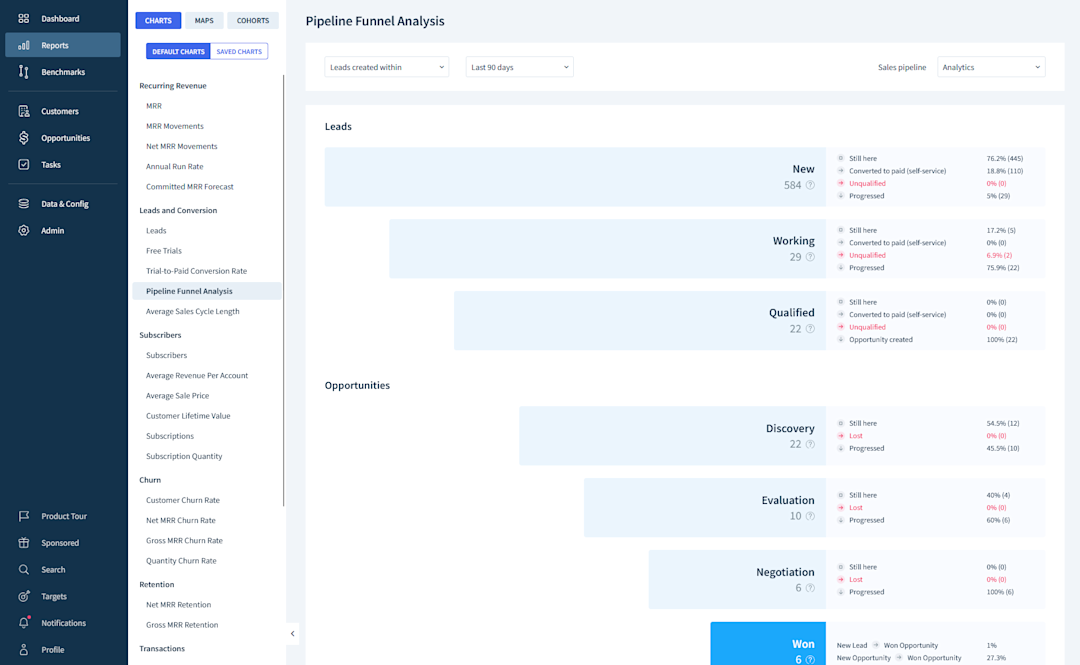Screen dimensions: 1080x665
Task: Open the 'Leads created within' dropdown
Action: [x=386, y=67]
